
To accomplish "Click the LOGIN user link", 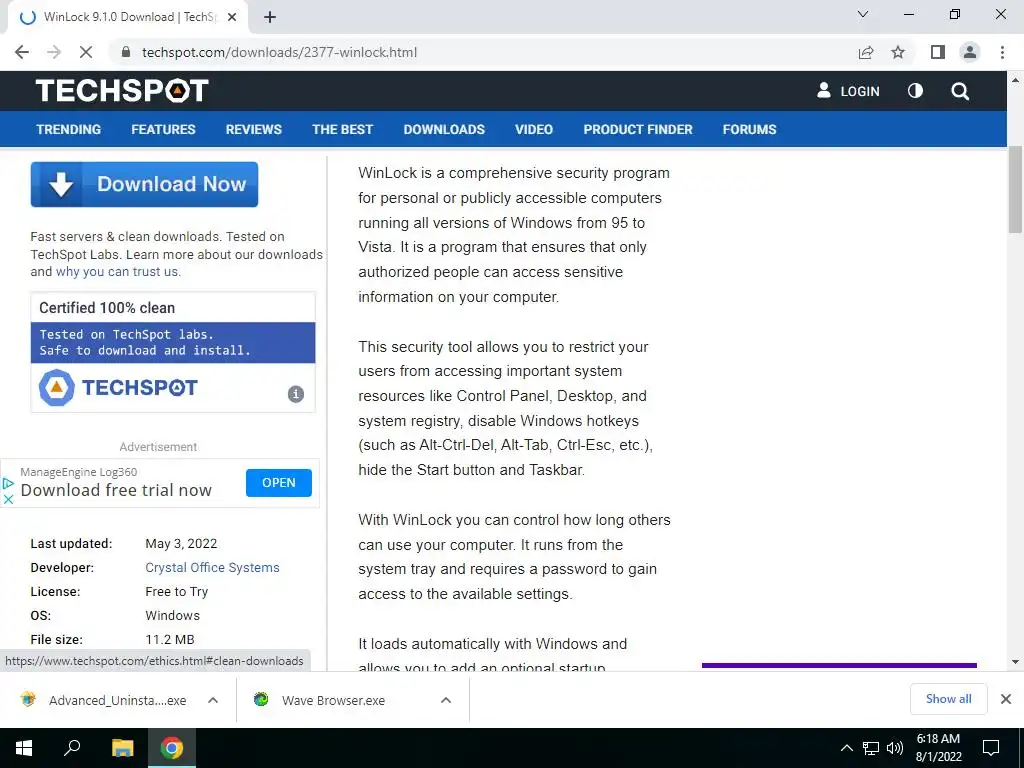I will (848, 91).
